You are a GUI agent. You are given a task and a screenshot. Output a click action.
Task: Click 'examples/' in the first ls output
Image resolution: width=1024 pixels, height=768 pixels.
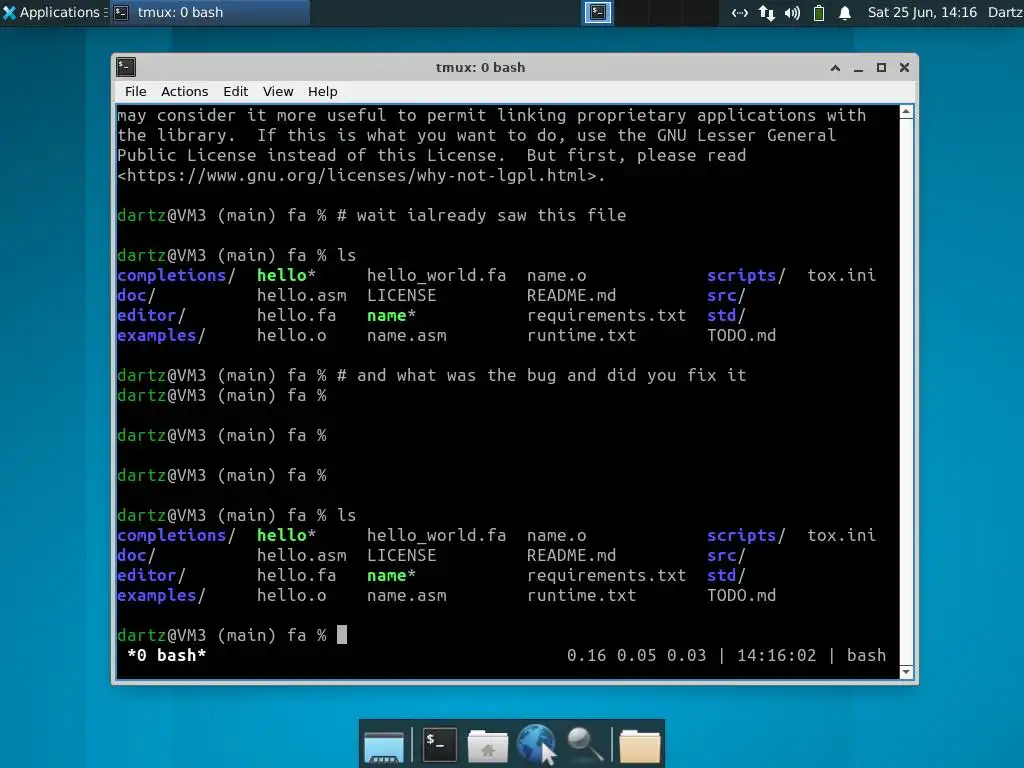point(161,336)
